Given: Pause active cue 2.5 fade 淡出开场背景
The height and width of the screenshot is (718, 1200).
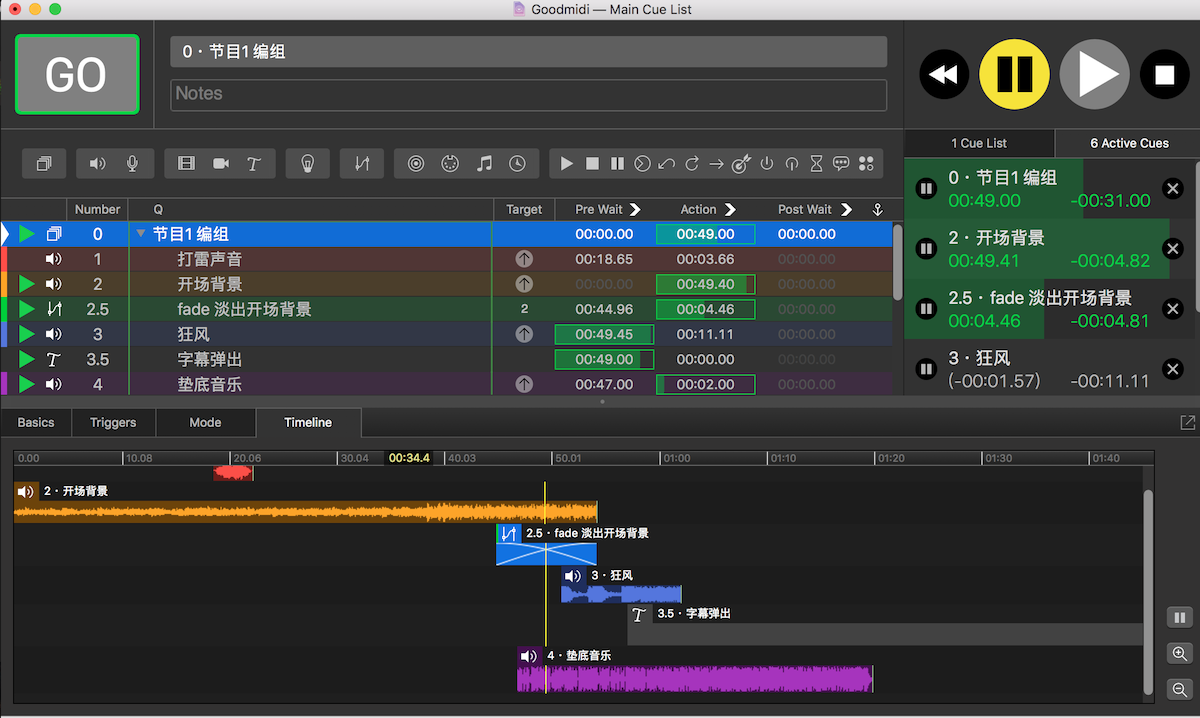Looking at the screenshot, I should coord(926,309).
